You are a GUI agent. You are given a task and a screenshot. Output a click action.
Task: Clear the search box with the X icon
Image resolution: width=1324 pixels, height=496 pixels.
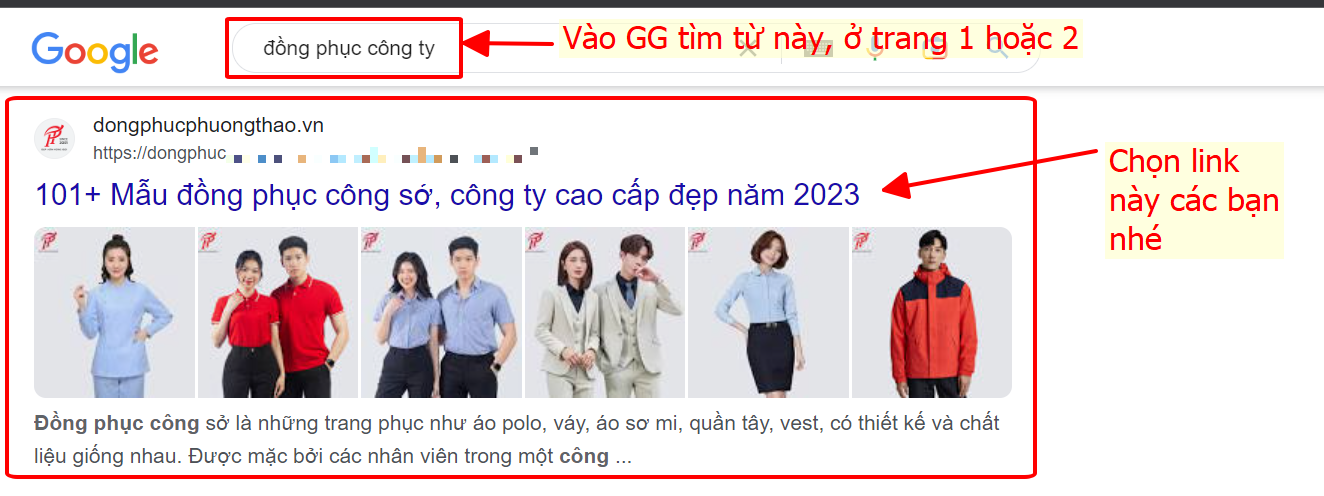click(x=748, y=47)
